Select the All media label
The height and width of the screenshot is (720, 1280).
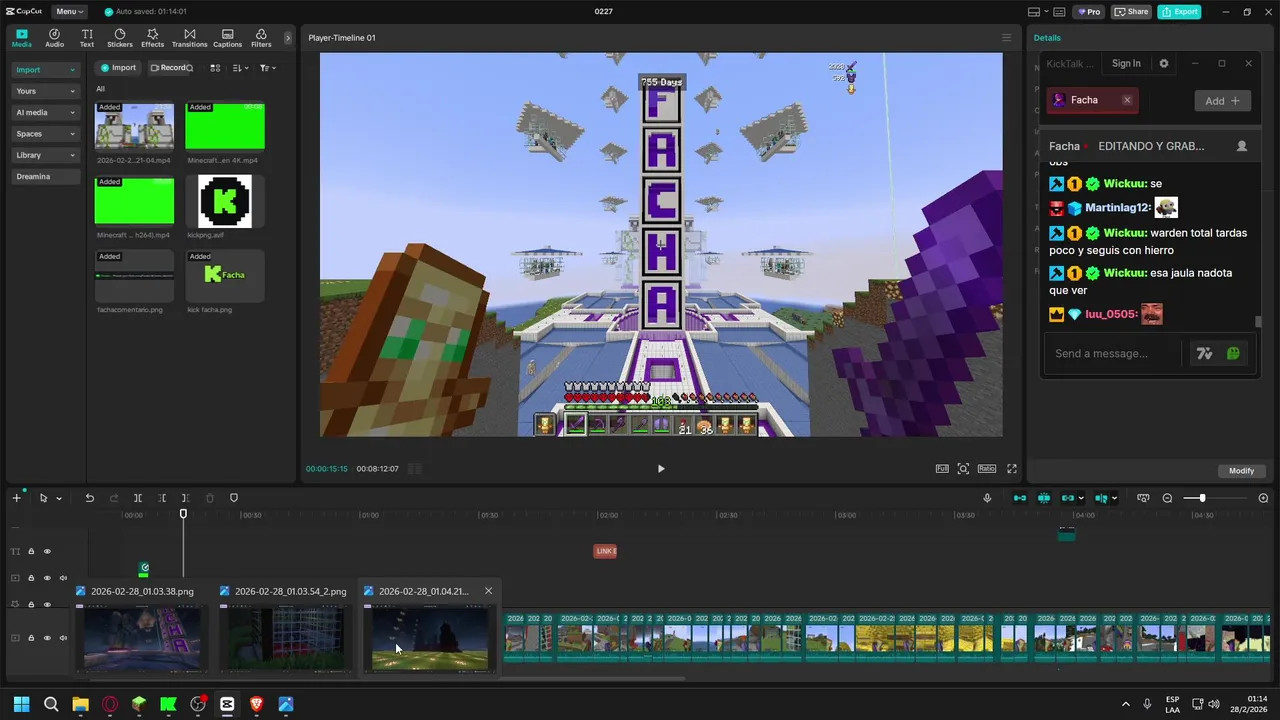coord(100,89)
